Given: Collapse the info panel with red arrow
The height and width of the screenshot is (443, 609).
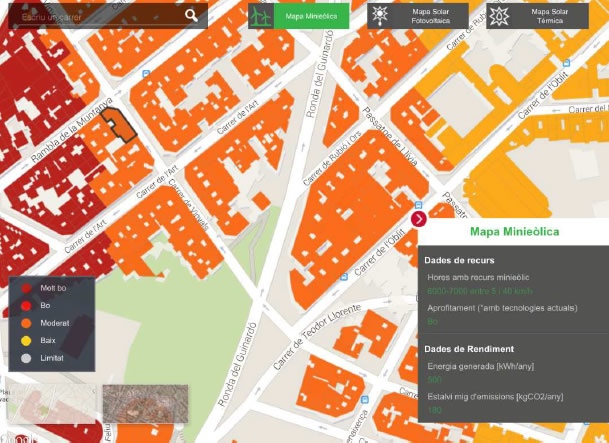Looking at the screenshot, I should point(419,219).
